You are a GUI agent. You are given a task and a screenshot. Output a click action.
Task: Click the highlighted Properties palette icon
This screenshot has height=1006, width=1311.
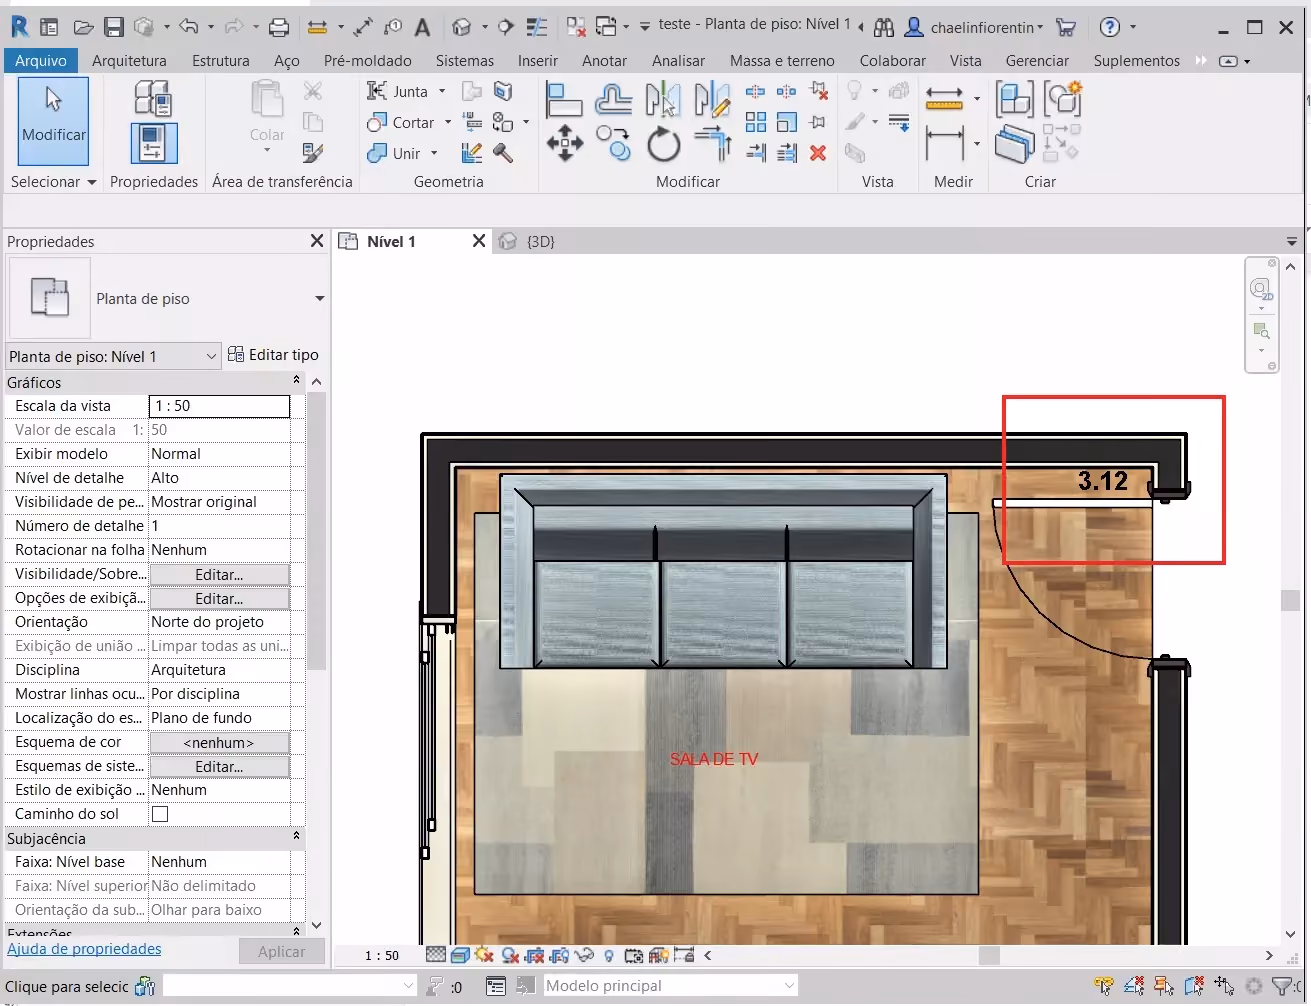153,143
